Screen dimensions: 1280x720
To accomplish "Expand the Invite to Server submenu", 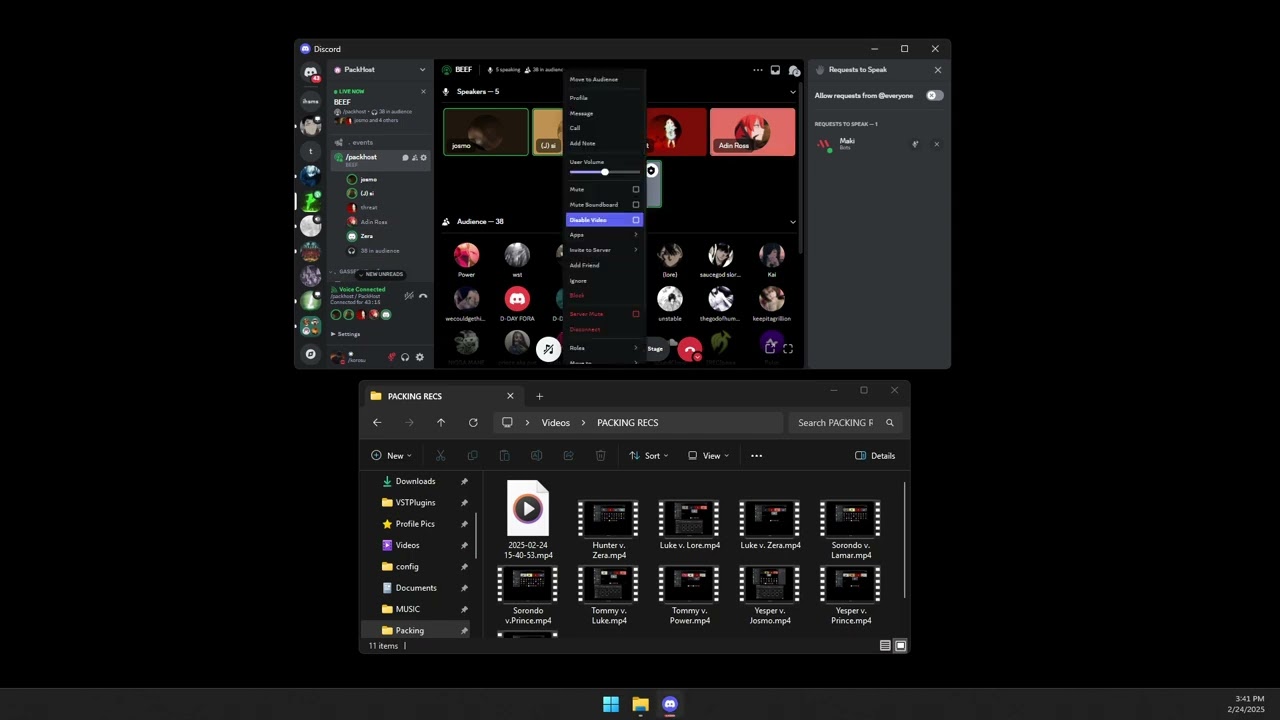I will tap(604, 250).
